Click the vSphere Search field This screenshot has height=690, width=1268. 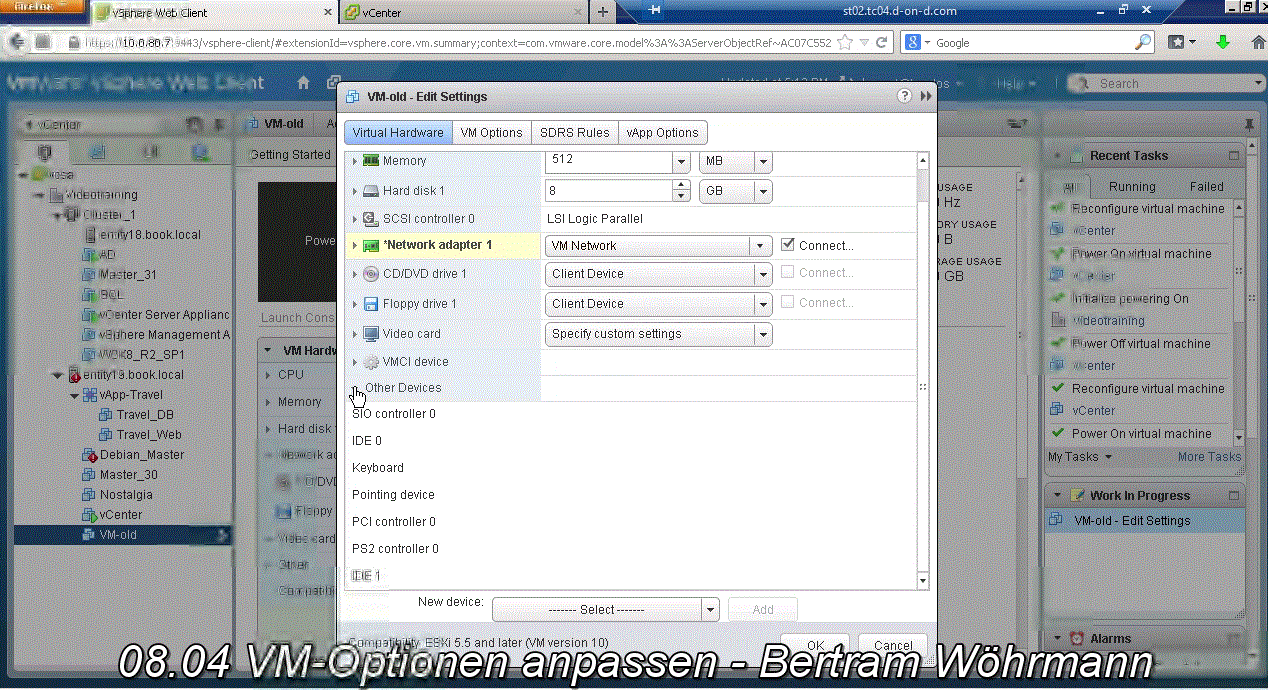(x=1166, y=84)
